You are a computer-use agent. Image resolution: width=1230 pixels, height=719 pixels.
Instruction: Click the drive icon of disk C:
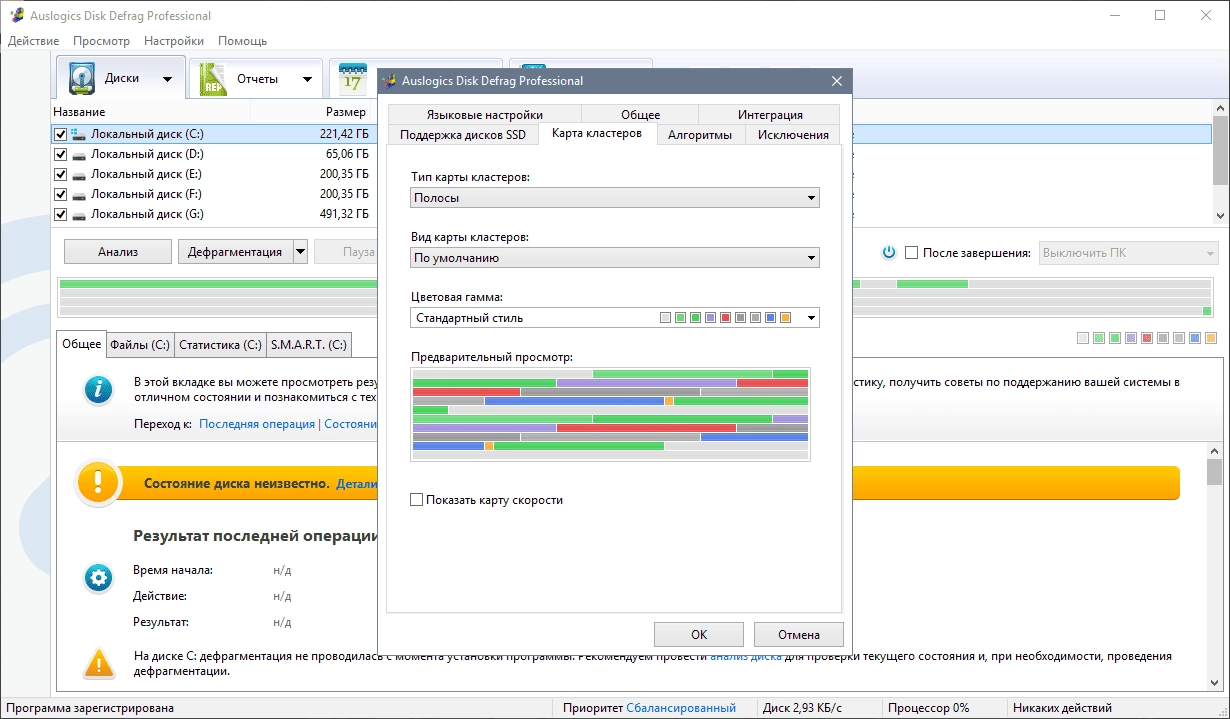point(79,134)
